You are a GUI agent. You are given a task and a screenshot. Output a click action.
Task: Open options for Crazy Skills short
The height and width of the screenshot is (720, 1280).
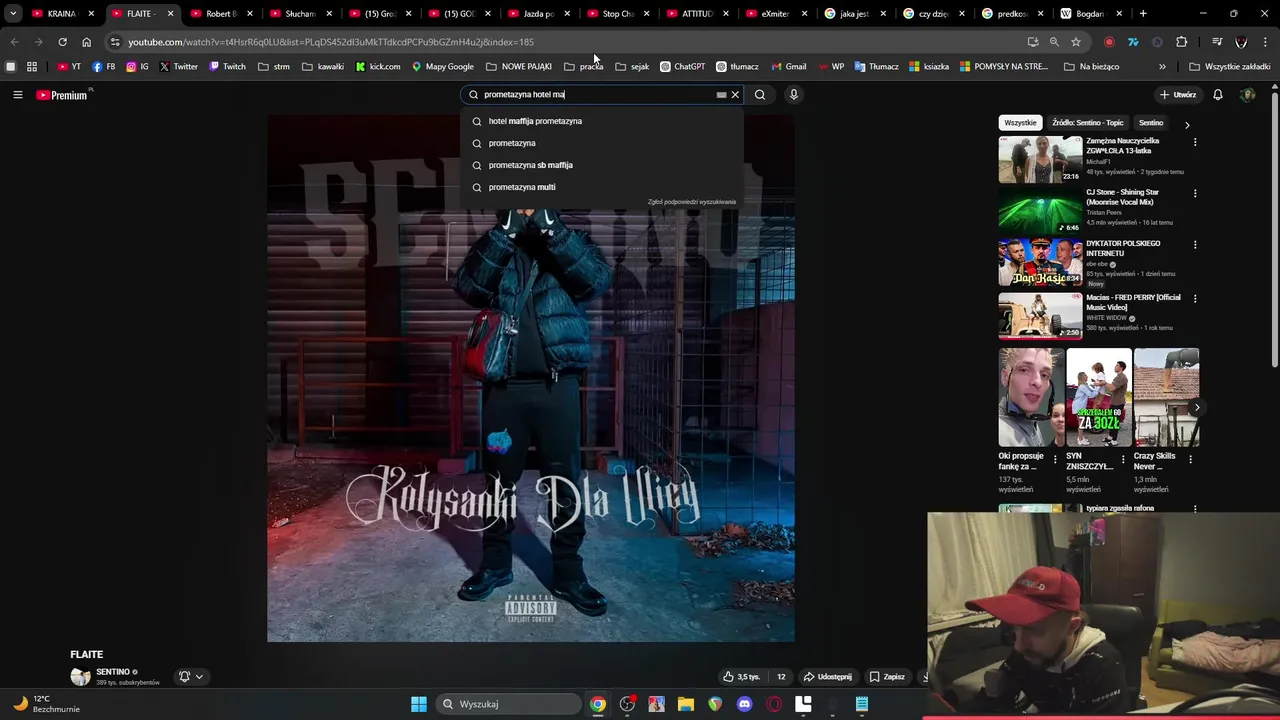point(1190,460)
